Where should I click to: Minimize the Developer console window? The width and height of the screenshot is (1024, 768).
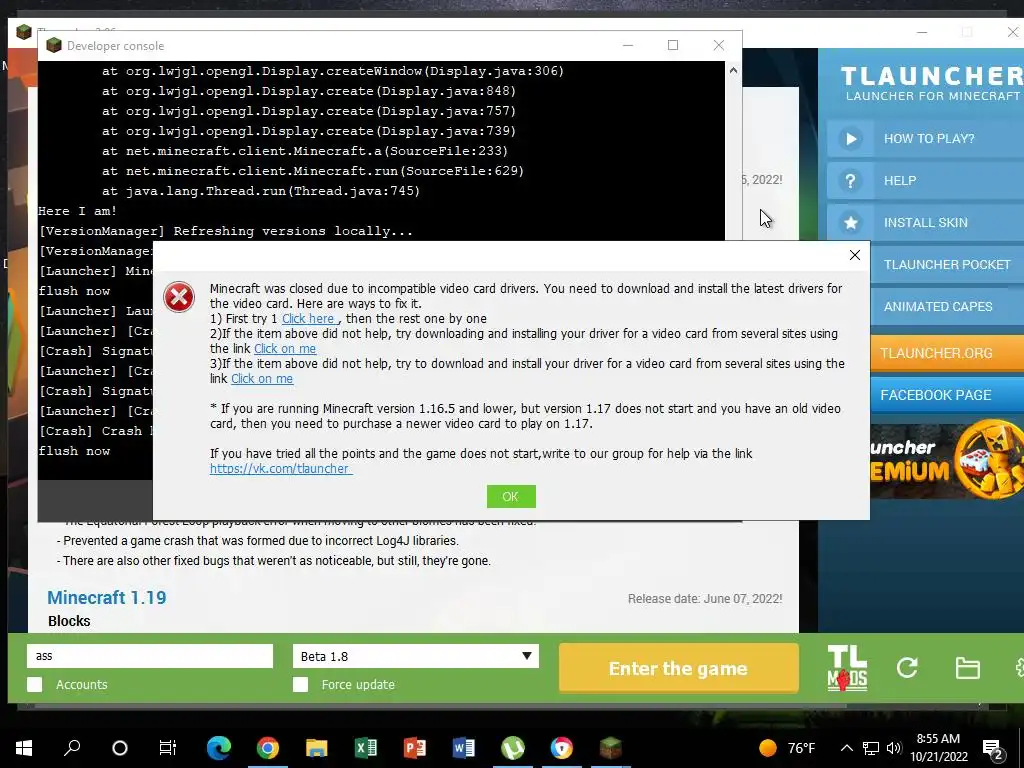(628, 45)
